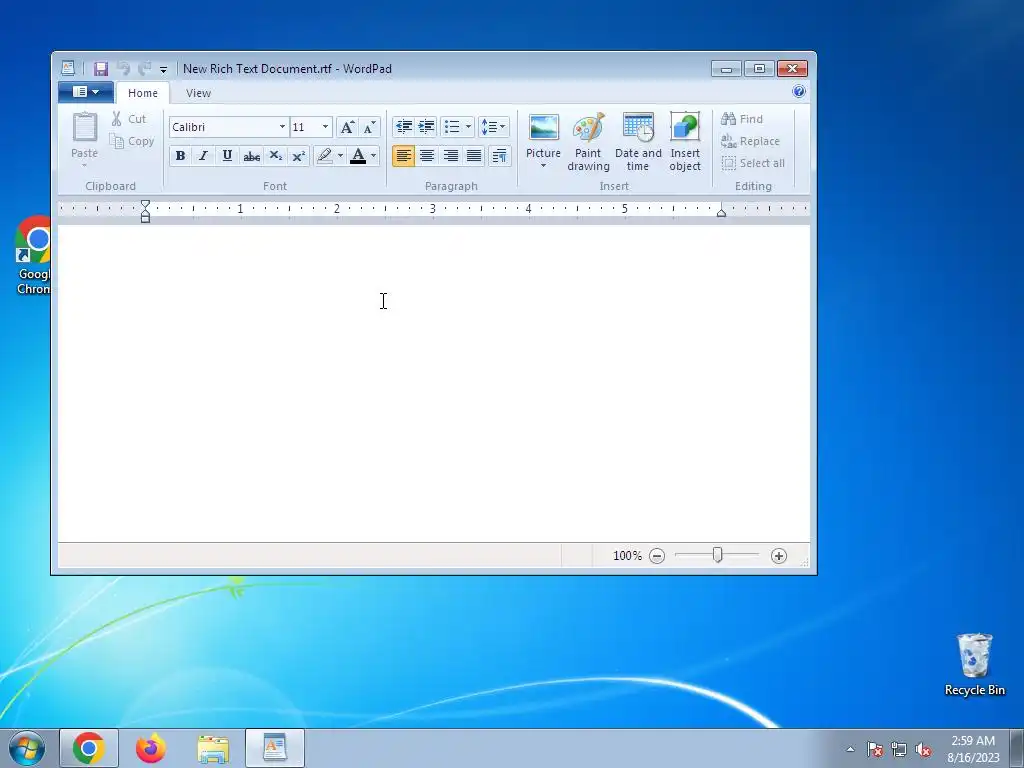
Task: Open the Windows Start menu
Action: pyautogui.click(x=27, y=748)
